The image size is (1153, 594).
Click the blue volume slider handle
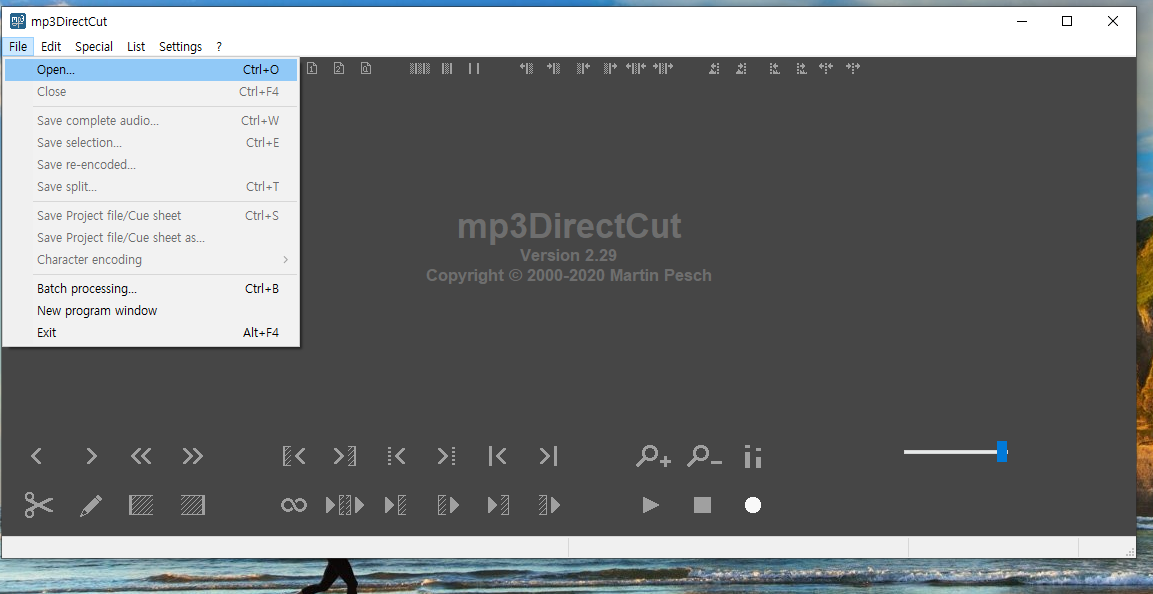(1002, 451)
